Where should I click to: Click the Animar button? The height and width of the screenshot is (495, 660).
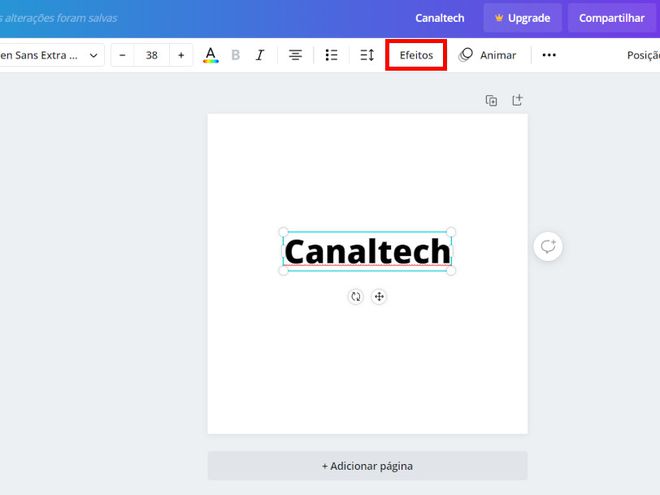(487, 55)
